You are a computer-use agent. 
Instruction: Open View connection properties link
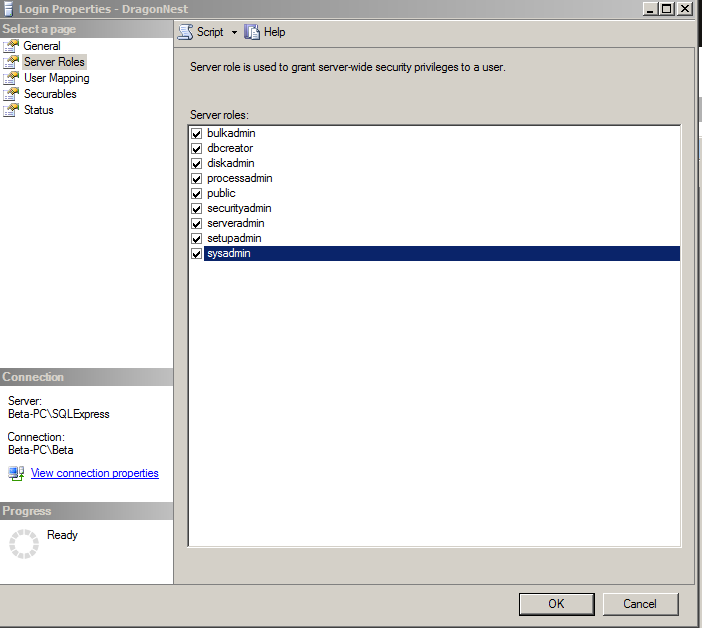coord(94,473)
